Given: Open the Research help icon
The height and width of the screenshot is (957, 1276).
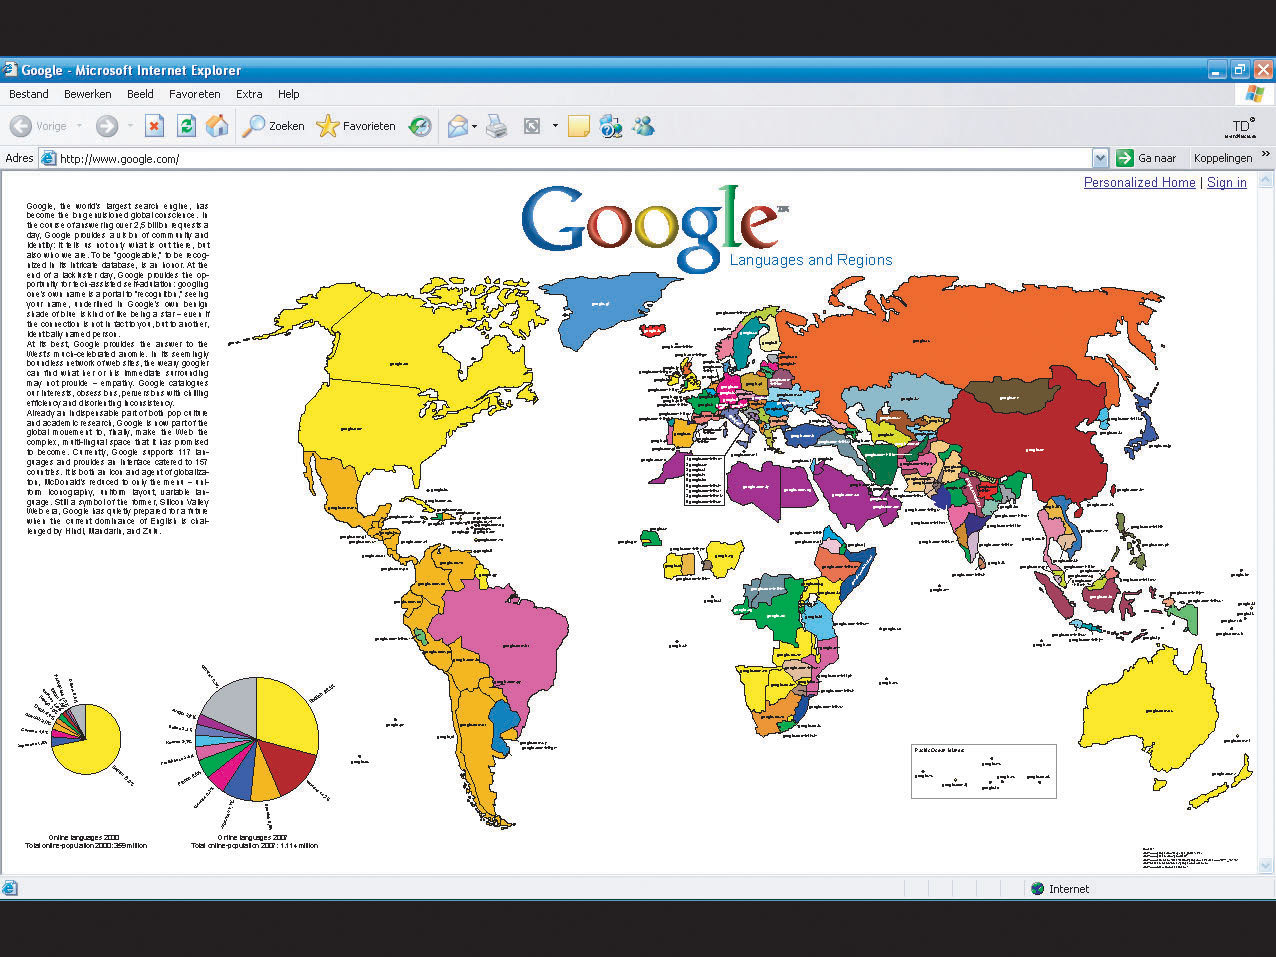Looking at the screenshot, I should [x=610, y=126].
